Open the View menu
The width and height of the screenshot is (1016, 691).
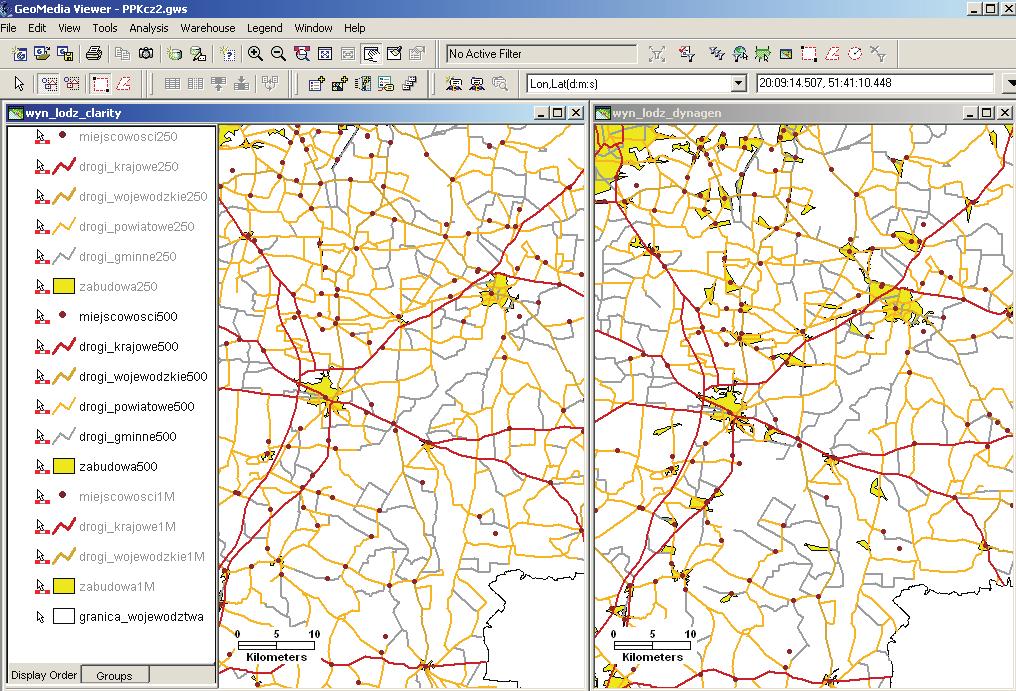pyautogui.click(x=69, y=28)
